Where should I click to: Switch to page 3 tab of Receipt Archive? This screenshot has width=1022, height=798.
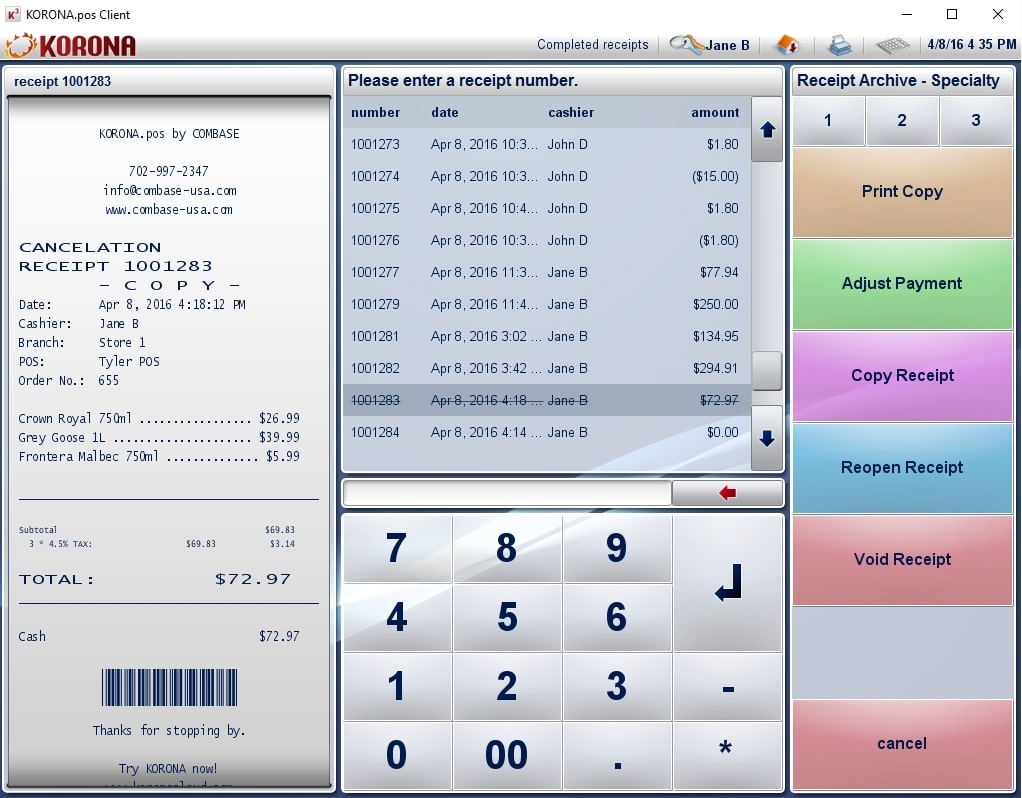(x=976, y=121)
